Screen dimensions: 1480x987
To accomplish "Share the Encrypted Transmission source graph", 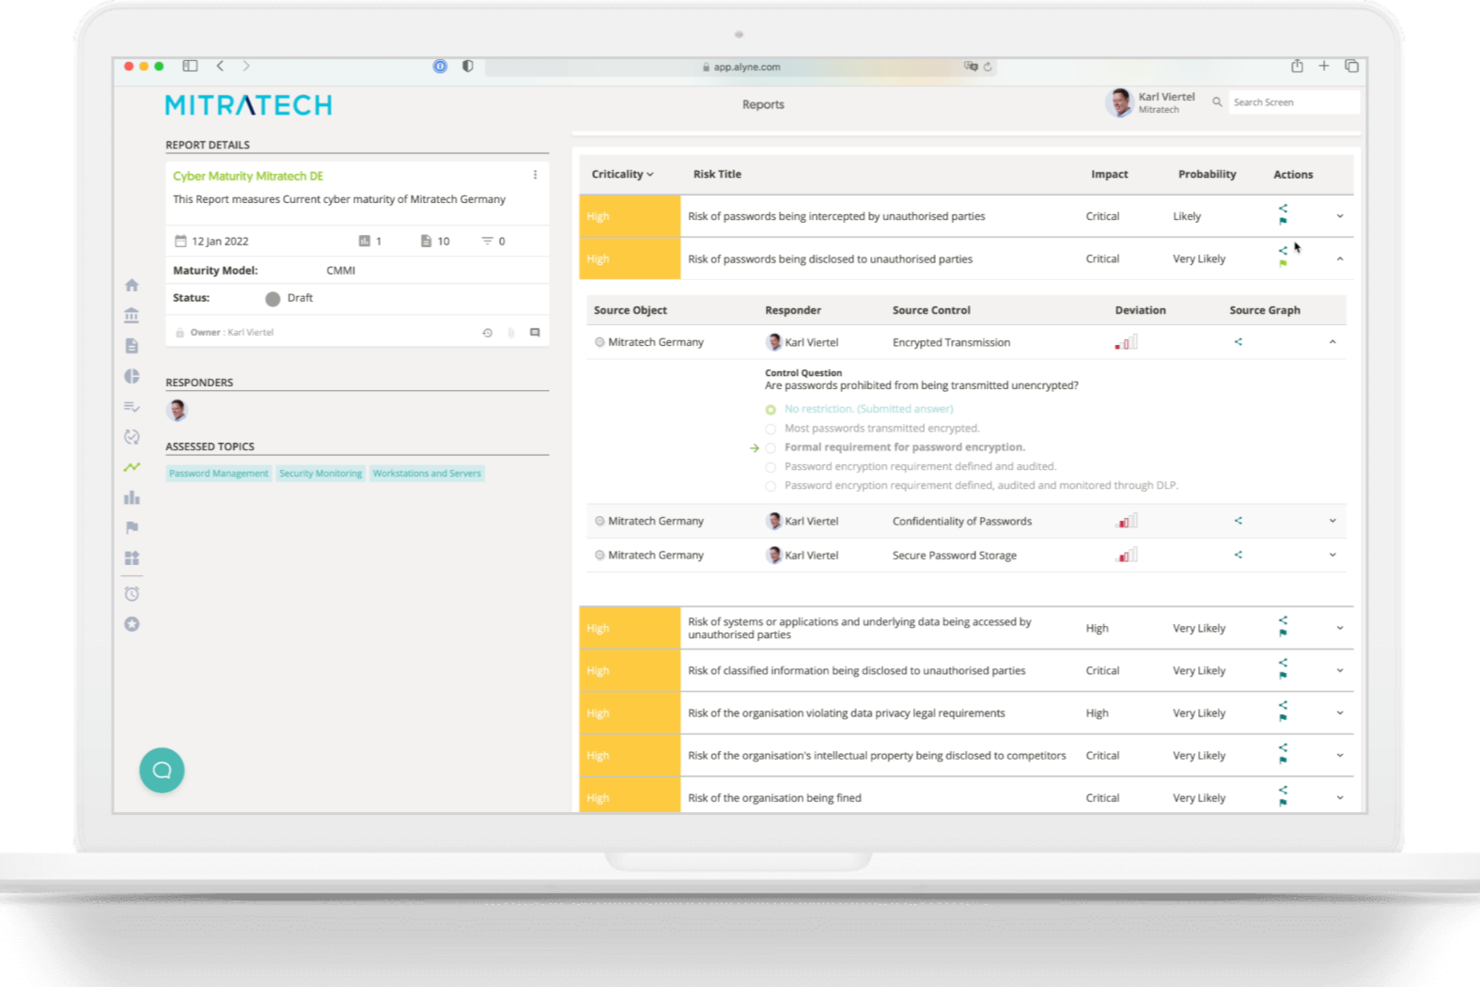I will click(1238, 341).
